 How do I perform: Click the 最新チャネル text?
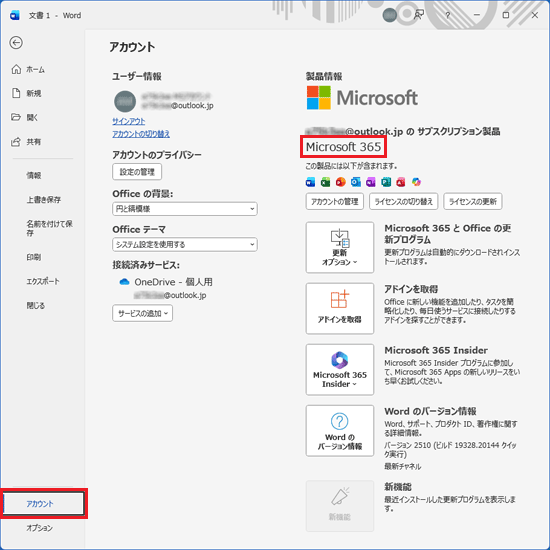point(403,467)
